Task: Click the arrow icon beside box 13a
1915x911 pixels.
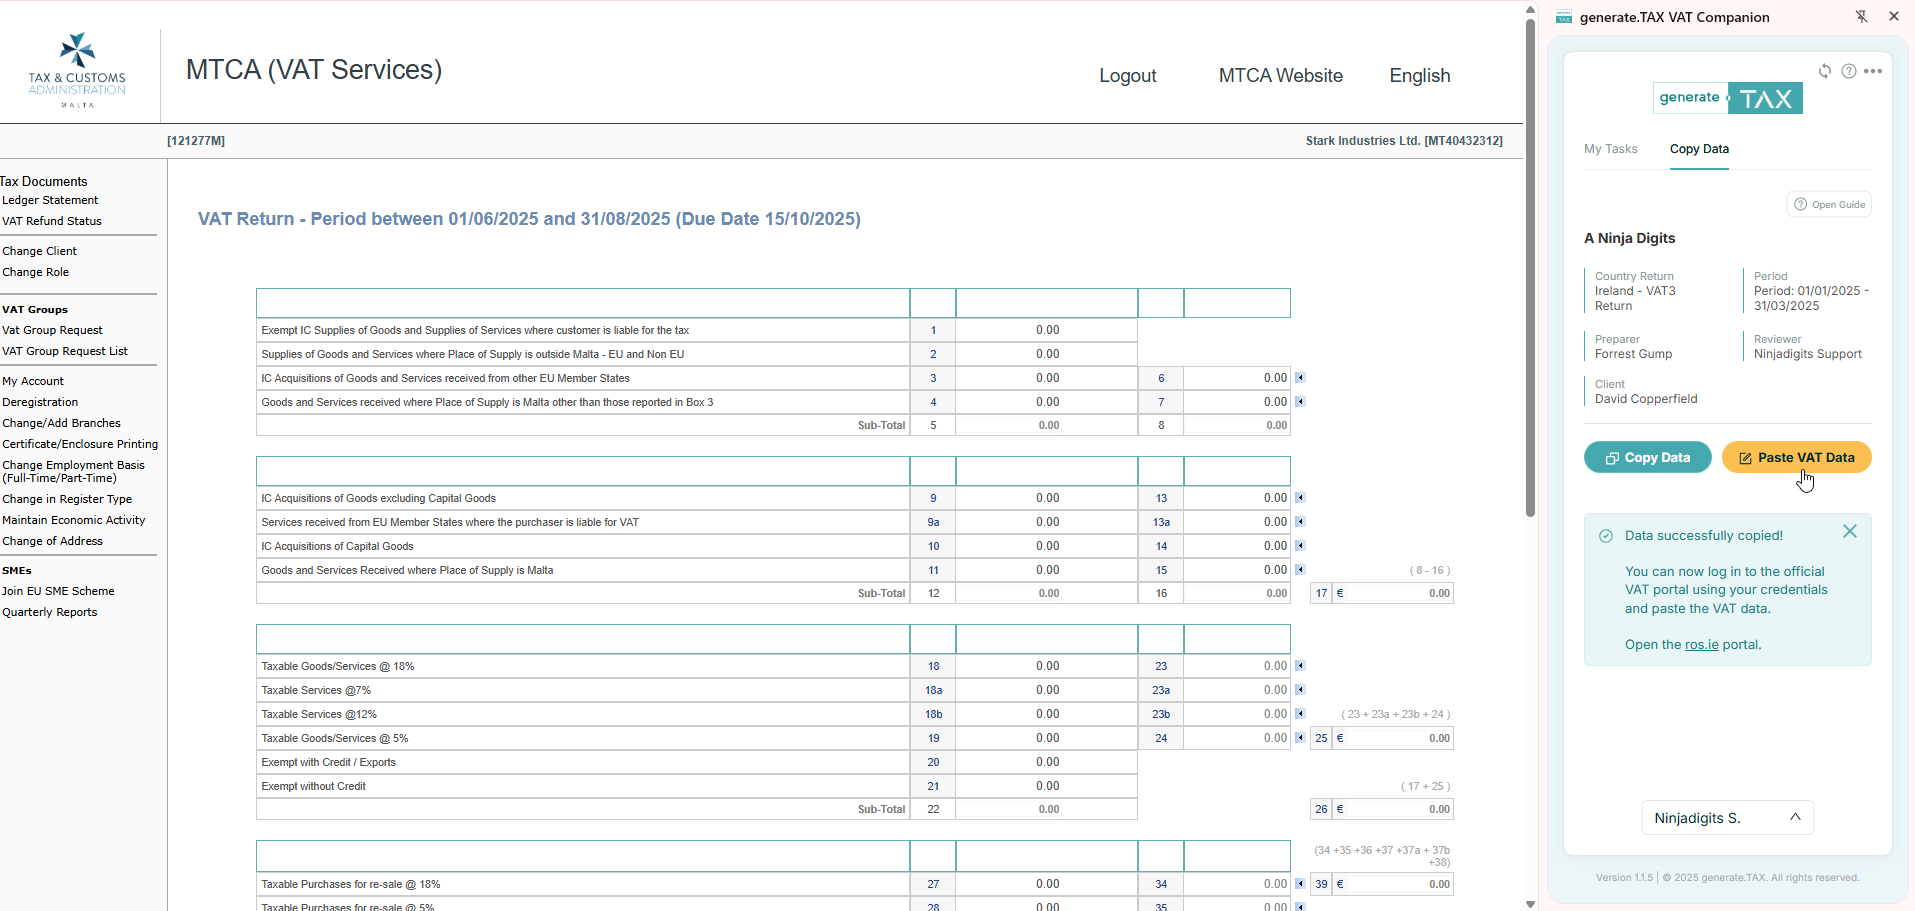Action: (x=1300, y=522)
